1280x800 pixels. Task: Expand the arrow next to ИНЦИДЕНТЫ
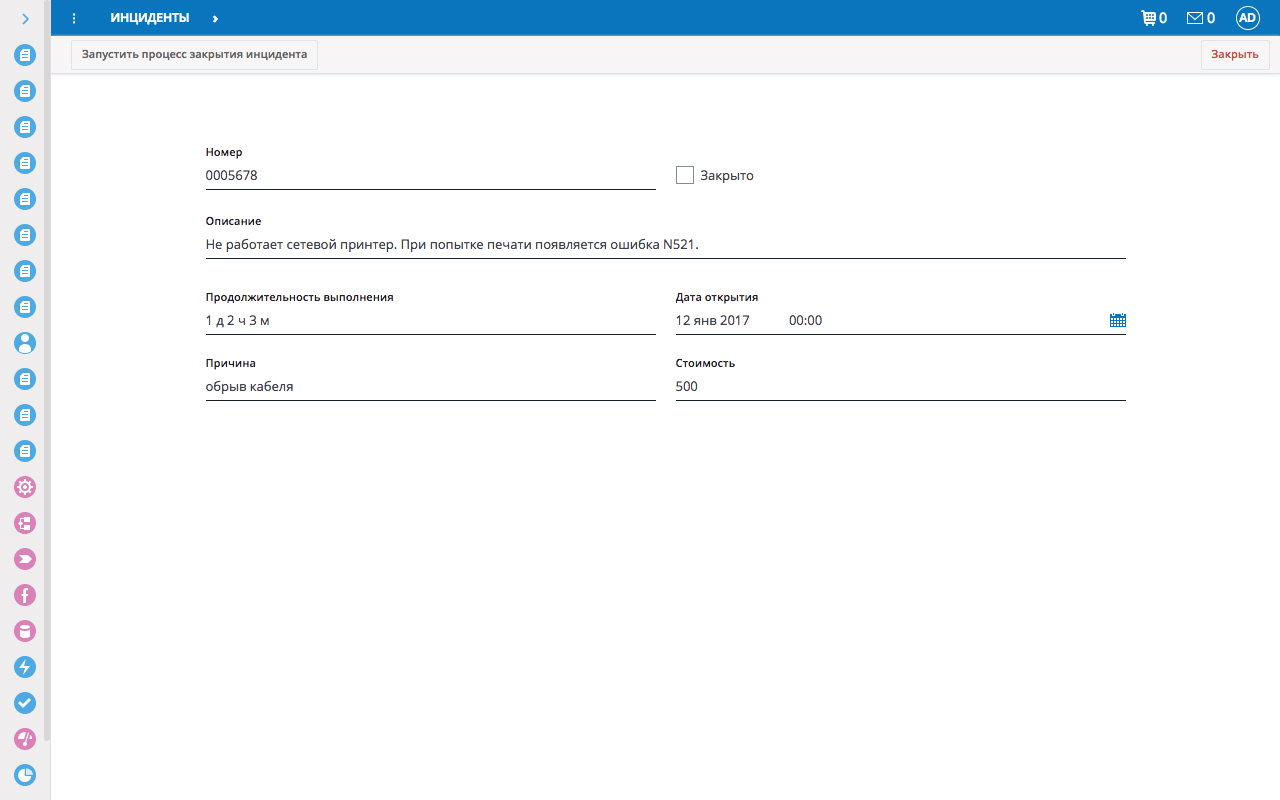(x=216, y=18)
